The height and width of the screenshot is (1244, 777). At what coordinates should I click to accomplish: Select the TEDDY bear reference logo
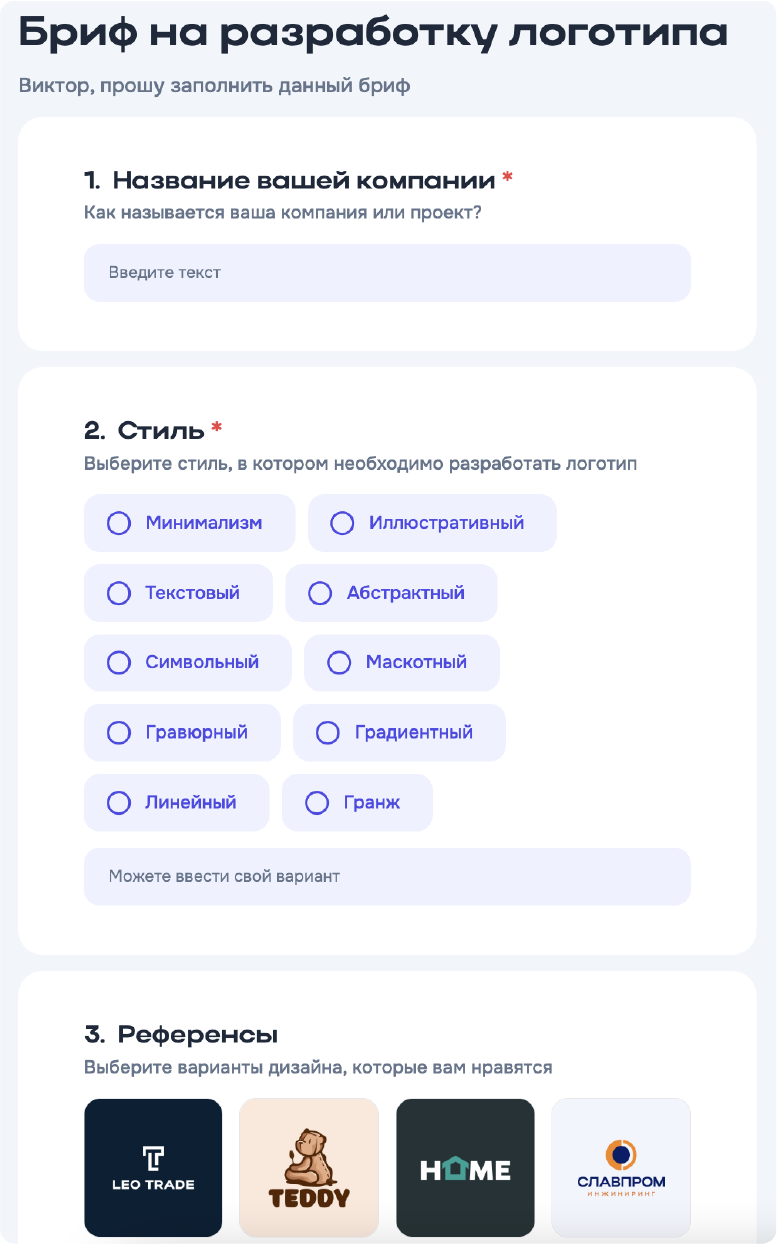point(308,1166)
